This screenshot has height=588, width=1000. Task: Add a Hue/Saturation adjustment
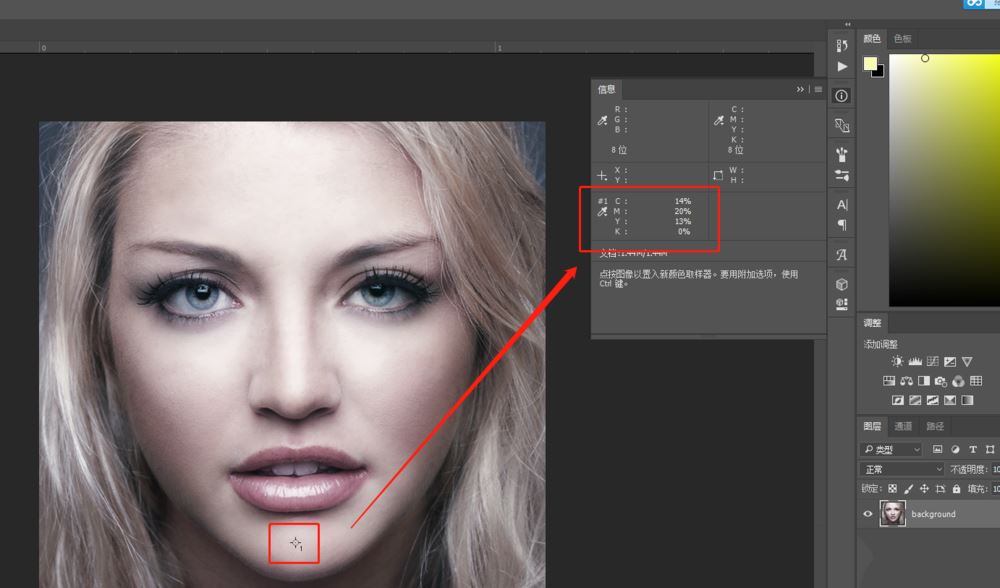[x=889, y=381]
